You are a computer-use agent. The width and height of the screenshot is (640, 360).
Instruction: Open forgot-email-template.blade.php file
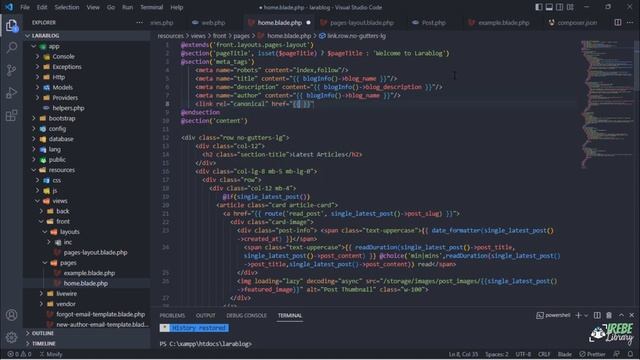click(87, 314)
